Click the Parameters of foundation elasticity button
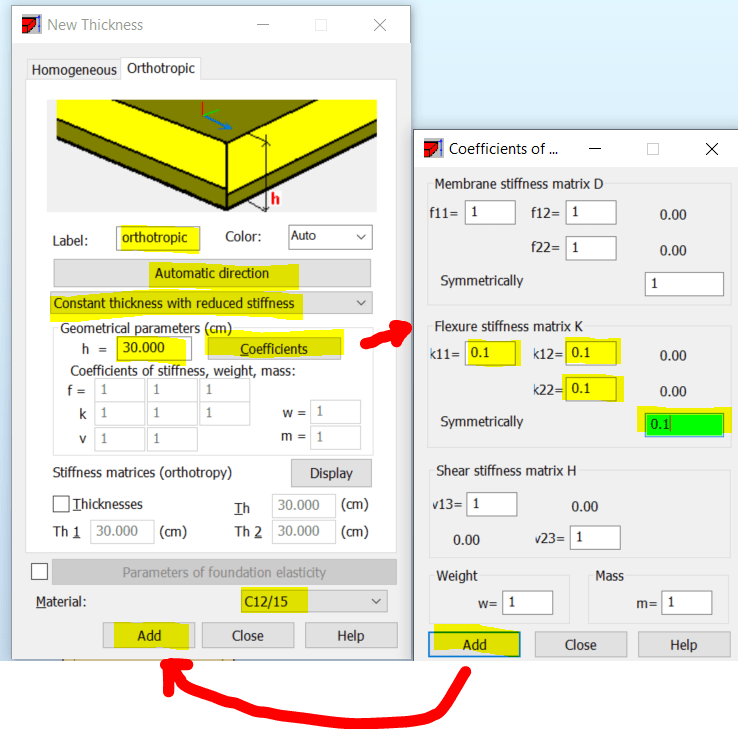Image resolution: width=738 pixels, height=729 pixels. click(x=224, y=572)
